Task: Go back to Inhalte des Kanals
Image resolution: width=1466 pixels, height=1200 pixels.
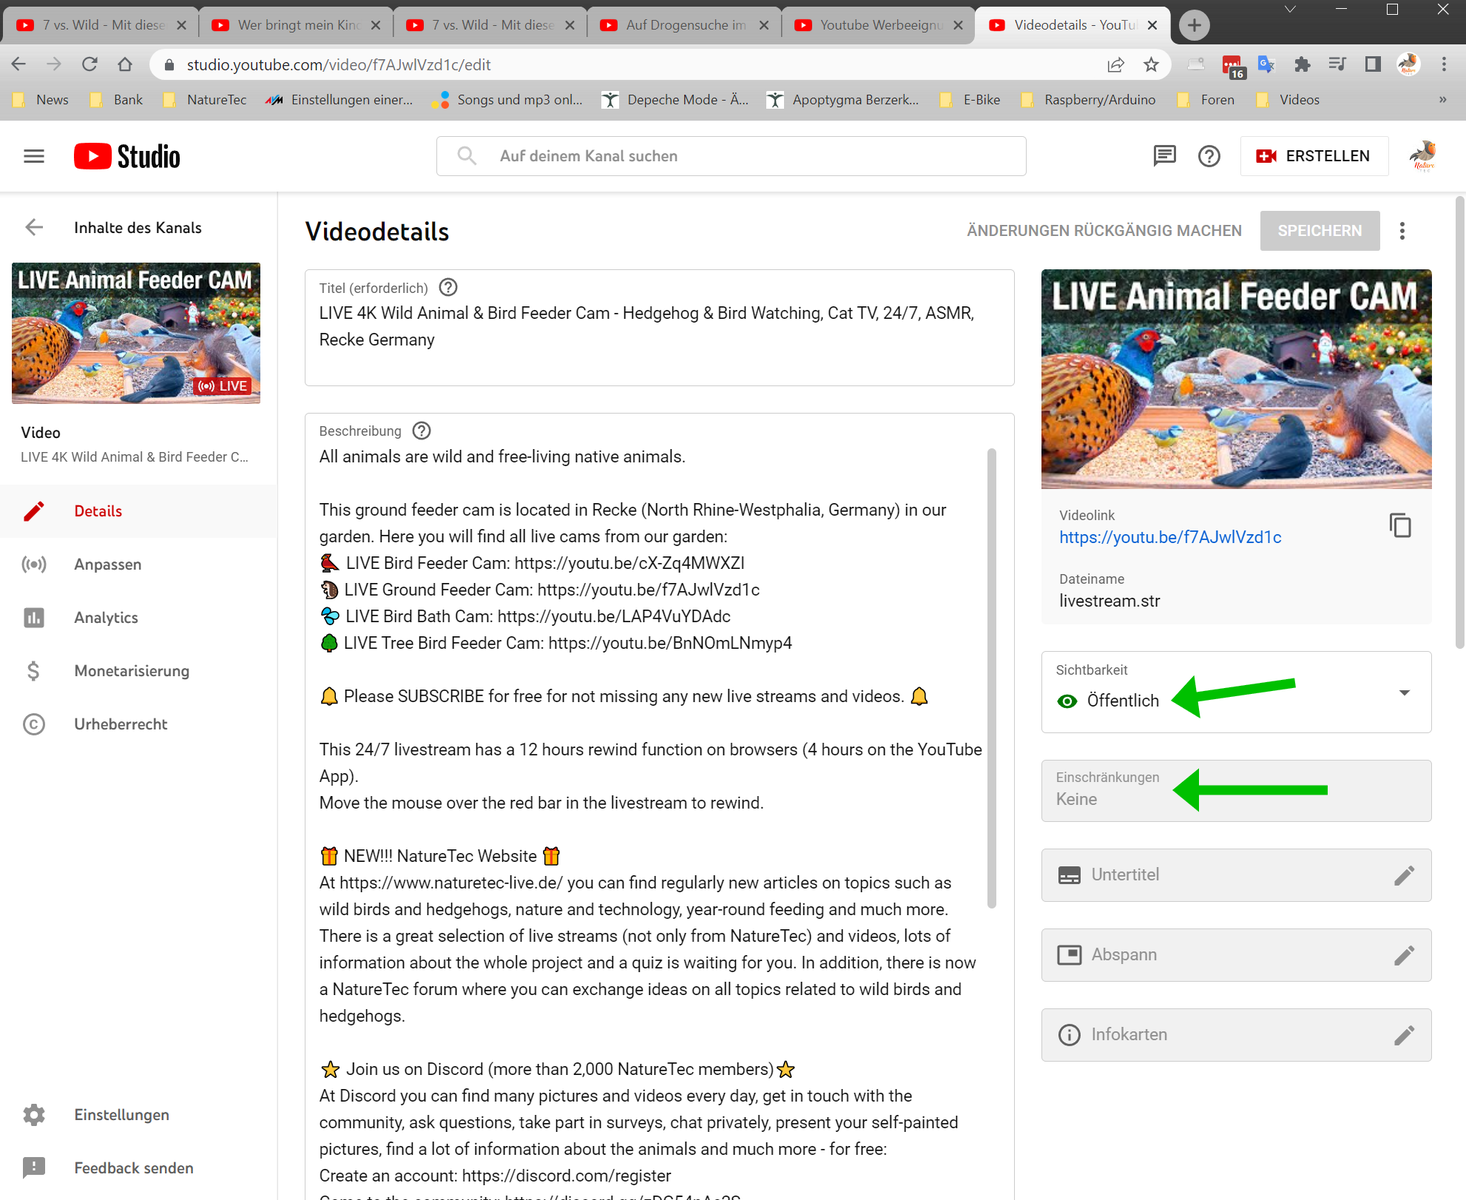Action: click(x=34, y=228)
